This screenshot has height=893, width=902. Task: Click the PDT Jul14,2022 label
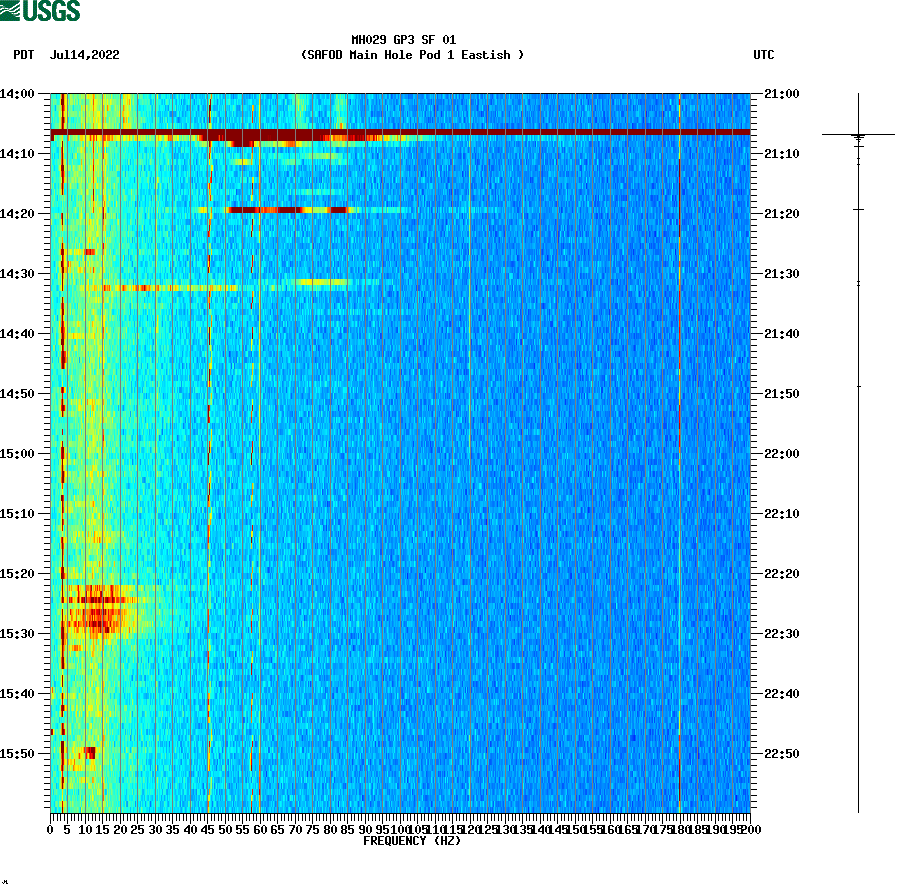pos(65,56)
